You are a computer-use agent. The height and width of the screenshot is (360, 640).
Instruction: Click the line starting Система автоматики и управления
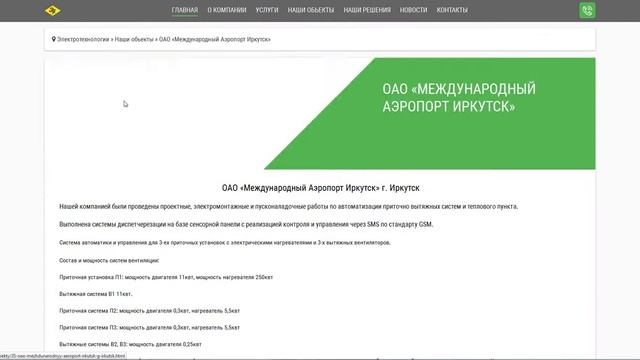pyautogui.click(x=225, y=243)
